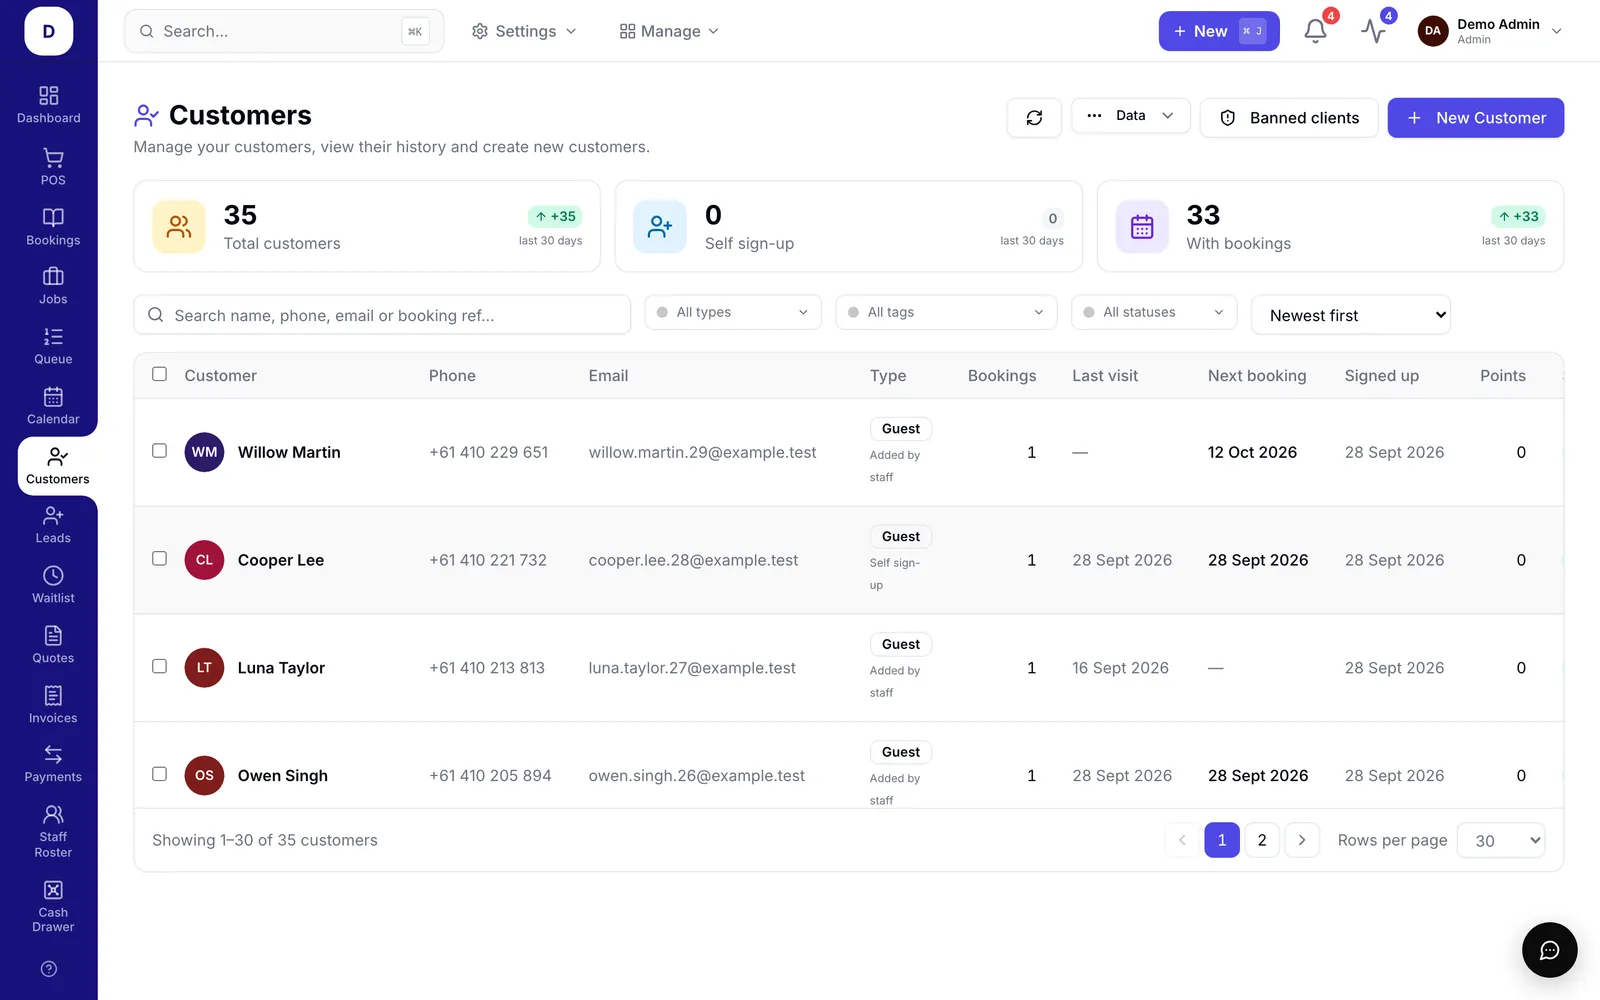Open the Manage menu
This screenshot has width=1600, height=1000.
(x=669, y=31)
